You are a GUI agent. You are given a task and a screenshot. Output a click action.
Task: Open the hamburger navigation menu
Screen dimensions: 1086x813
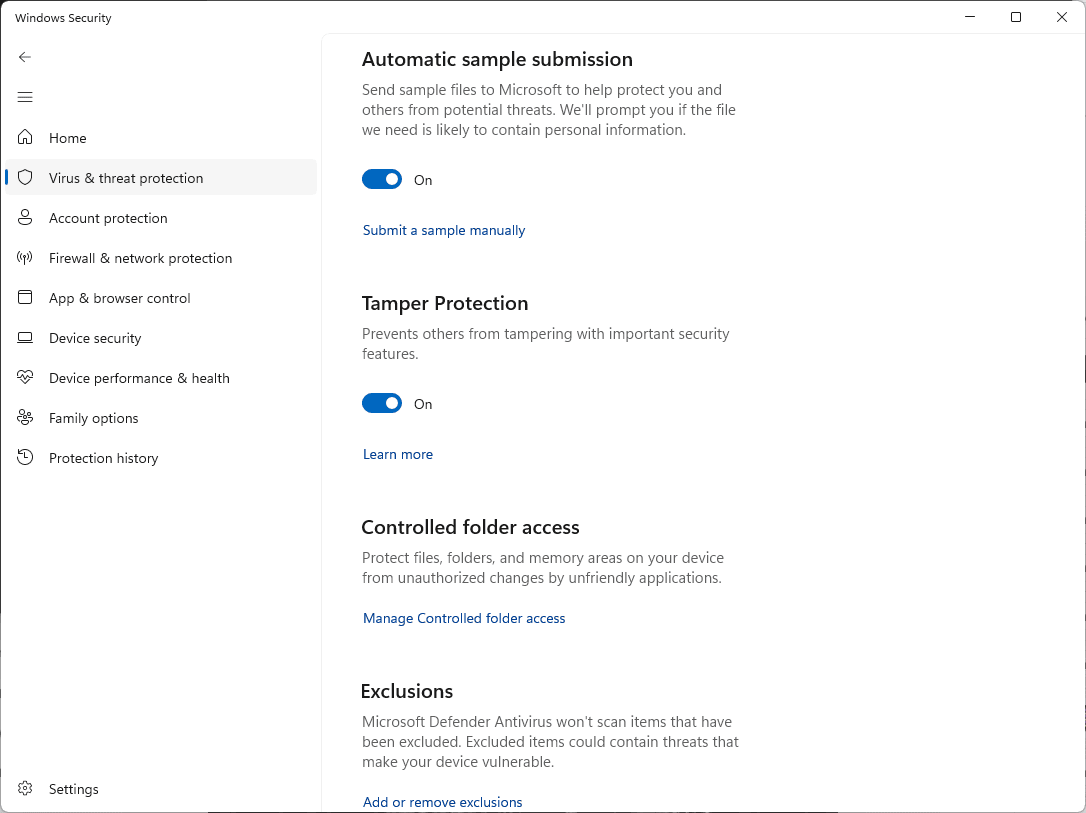[25, 97]
